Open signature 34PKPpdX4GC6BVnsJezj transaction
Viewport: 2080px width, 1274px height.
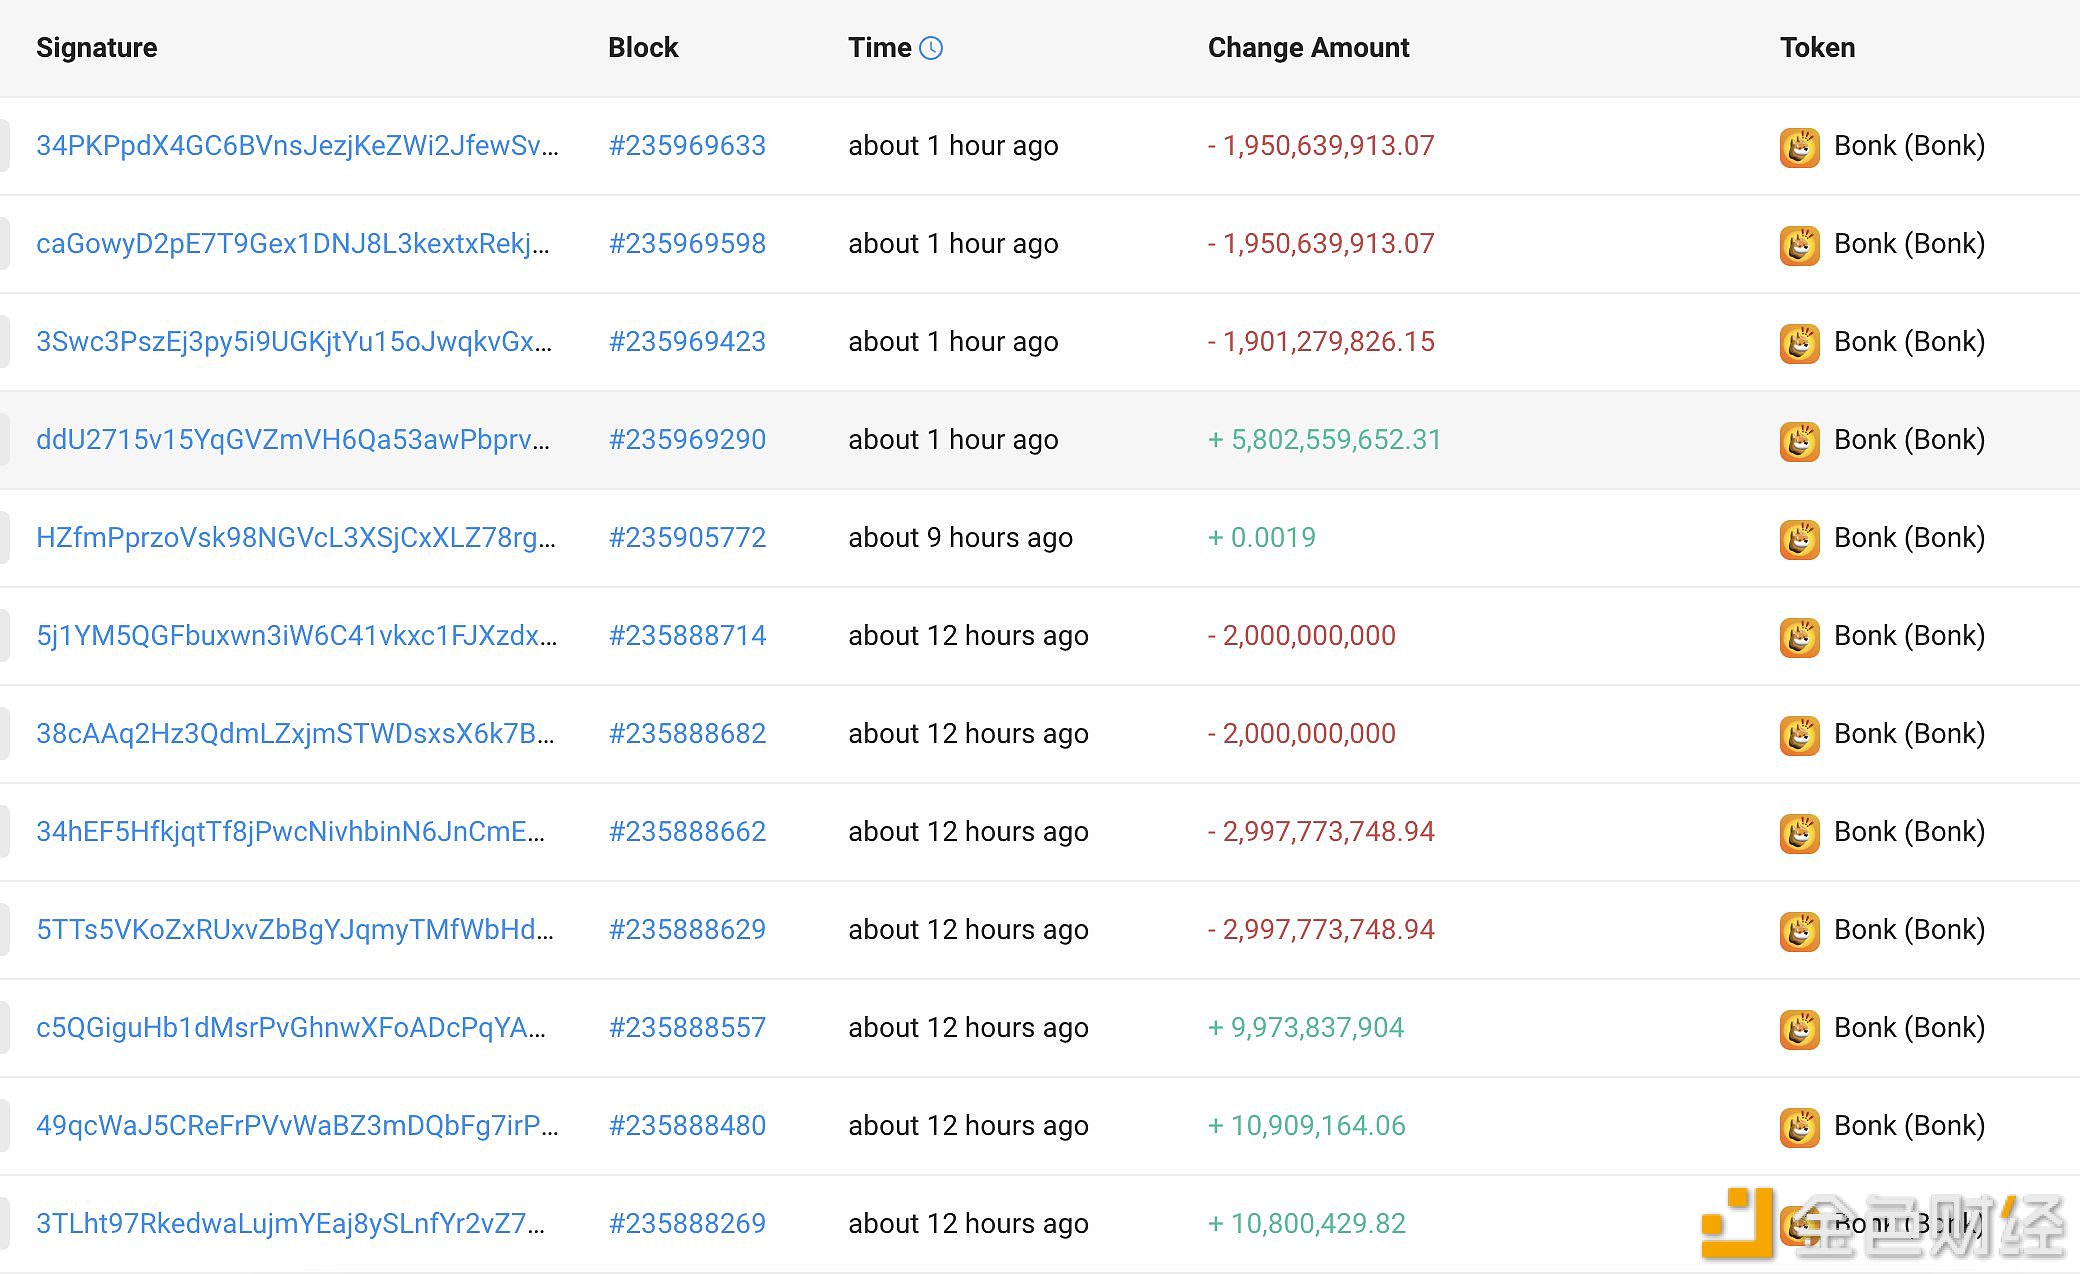pyautogui.click(x=297, y=146)
